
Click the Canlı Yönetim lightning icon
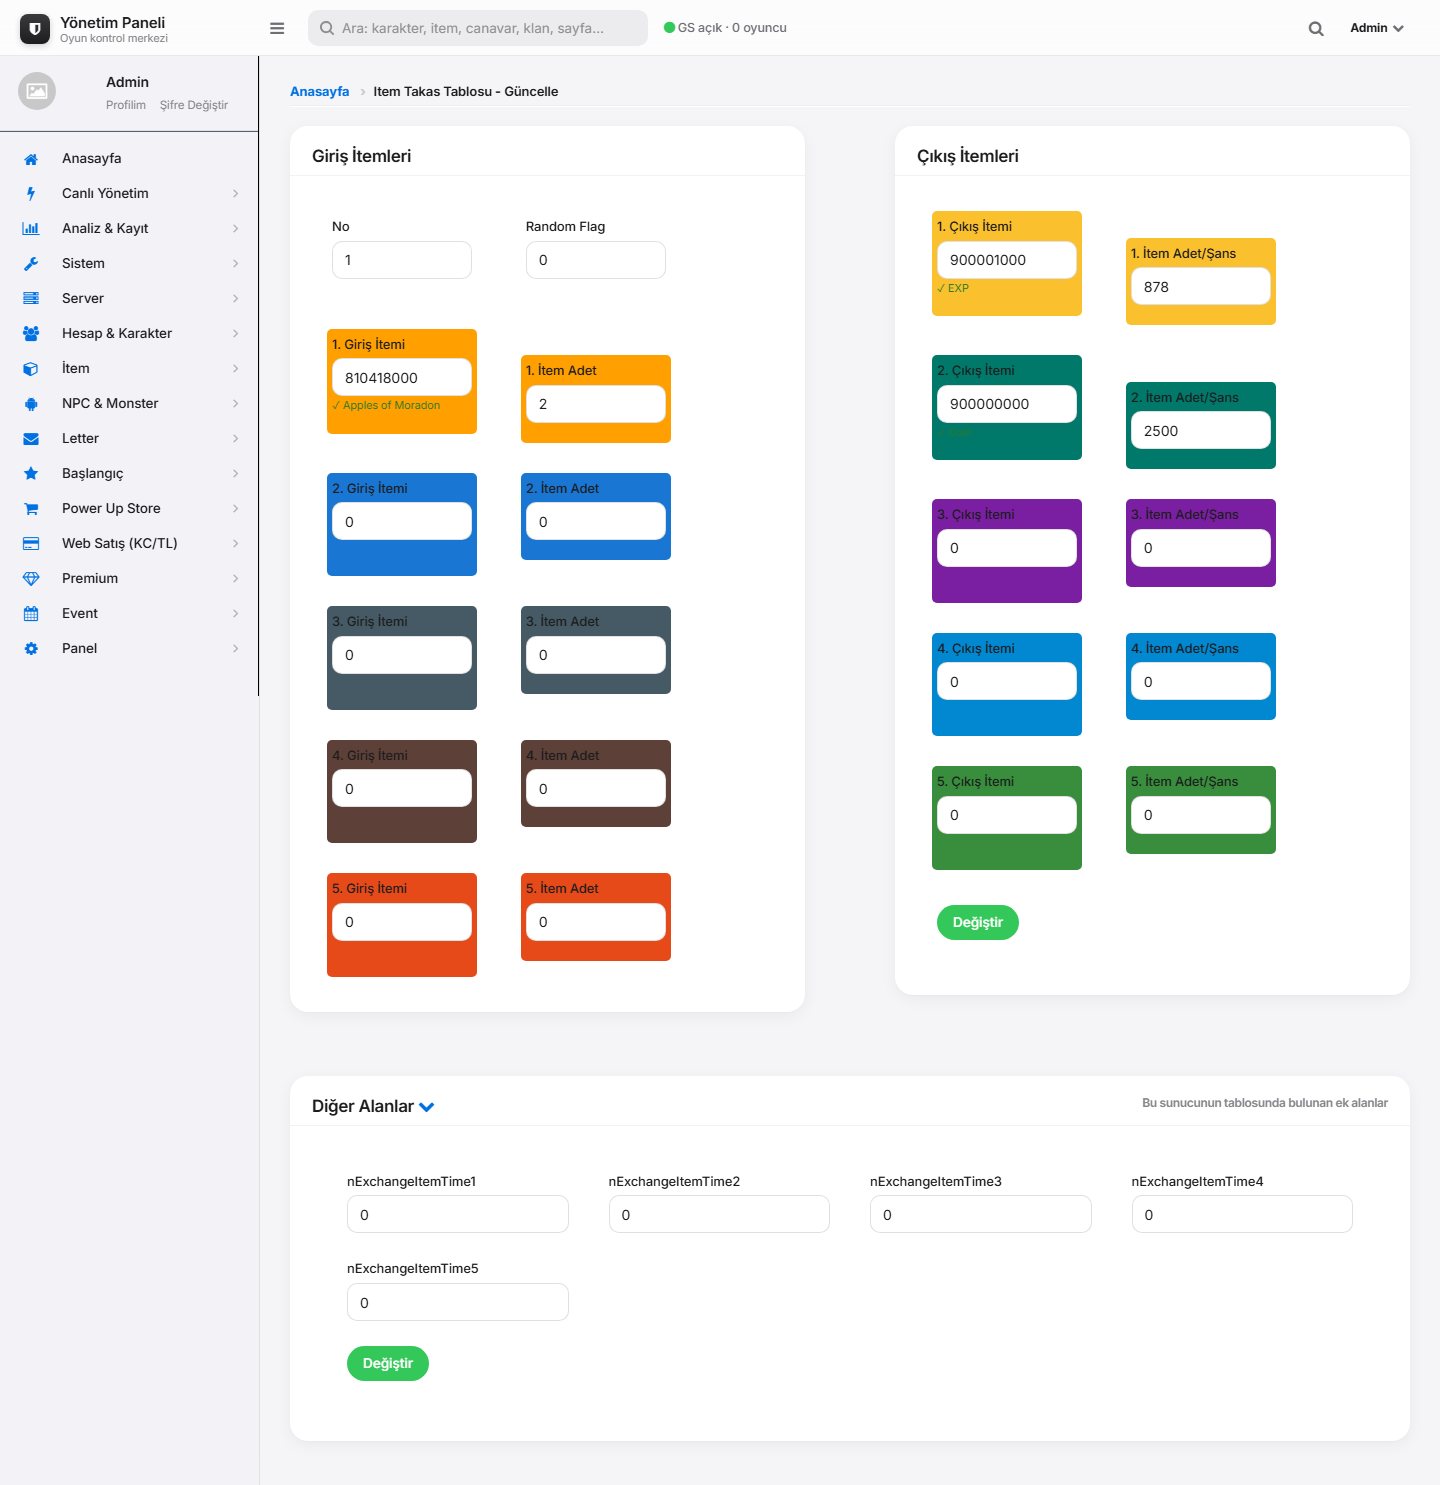coord(31,194)
